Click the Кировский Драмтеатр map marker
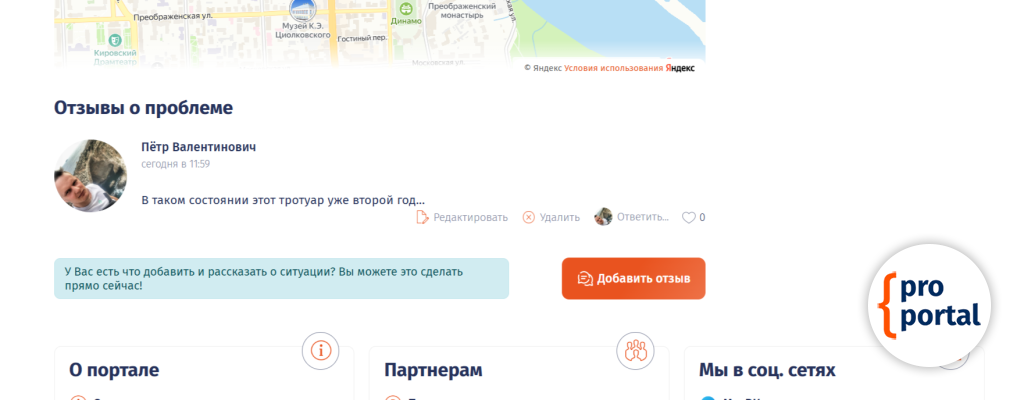 click(x=115, y=39)
